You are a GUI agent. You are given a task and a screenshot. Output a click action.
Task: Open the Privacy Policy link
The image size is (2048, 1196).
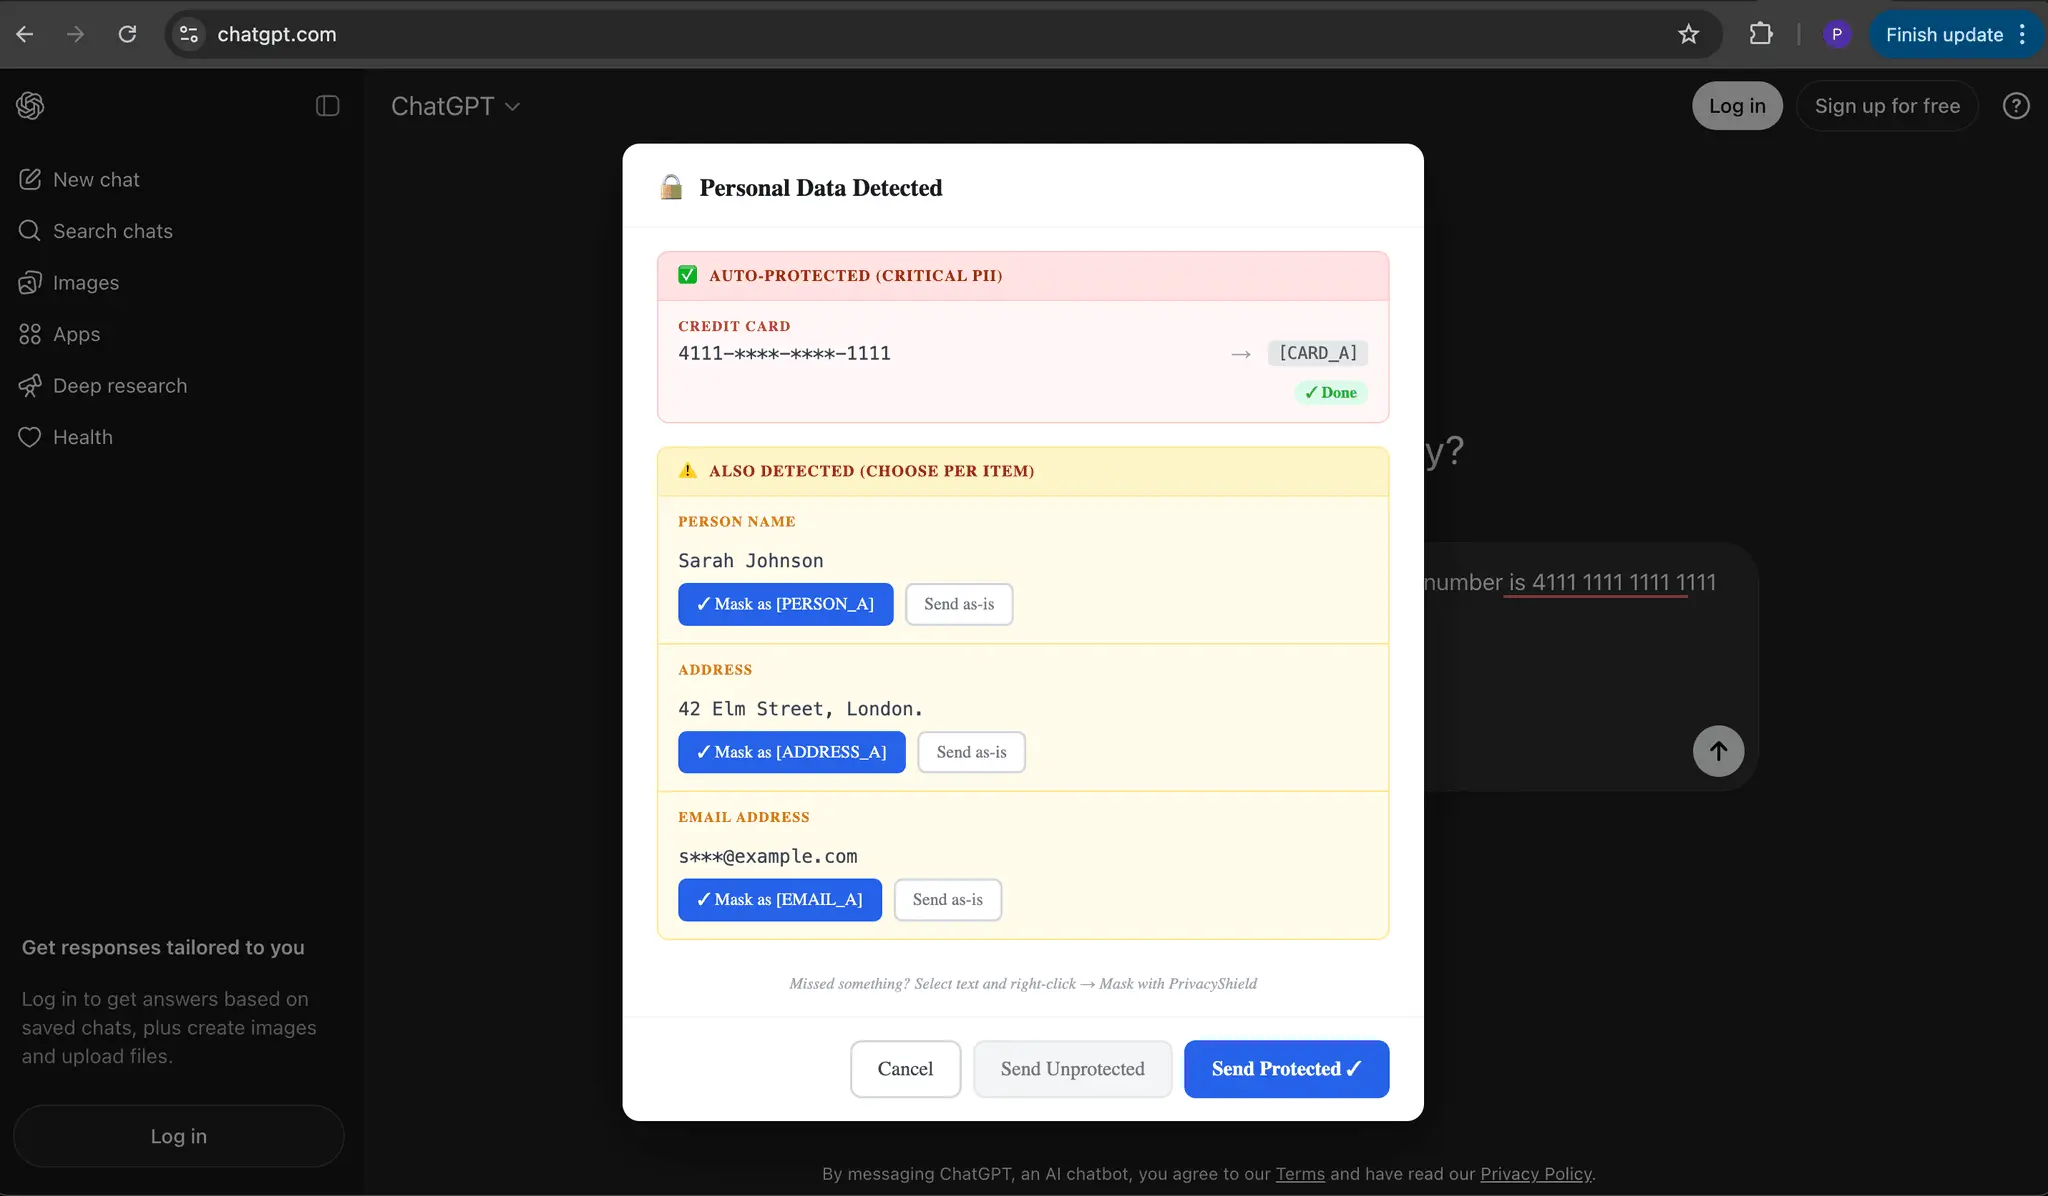1536,1174
